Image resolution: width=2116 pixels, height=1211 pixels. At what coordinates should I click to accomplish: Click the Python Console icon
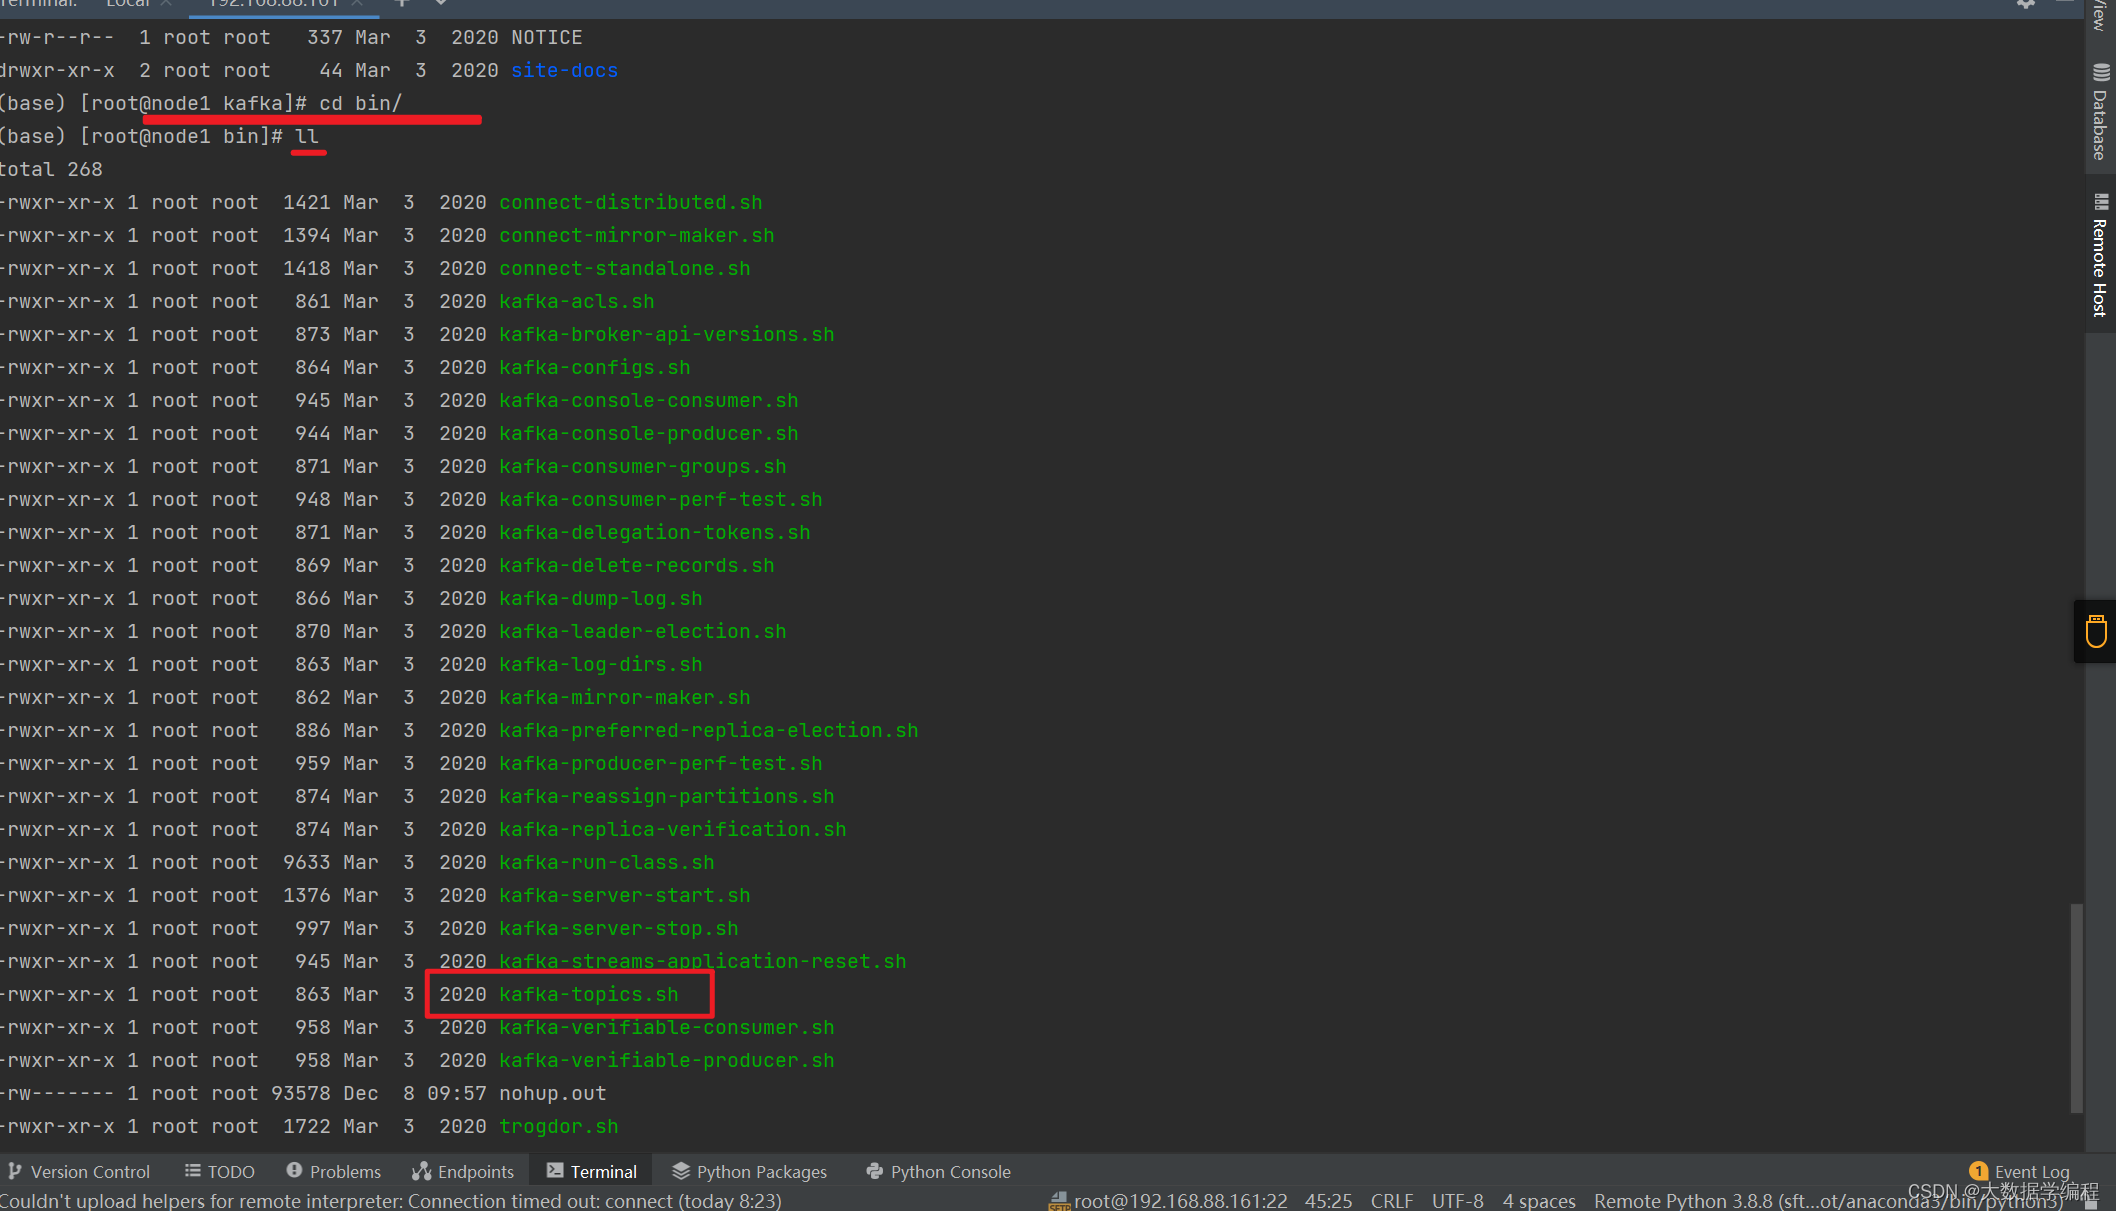875,1171
